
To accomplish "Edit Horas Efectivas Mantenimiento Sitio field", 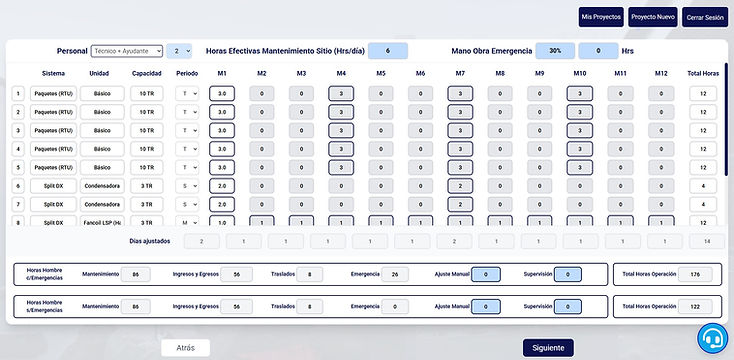I will click(x=388, y=51).
